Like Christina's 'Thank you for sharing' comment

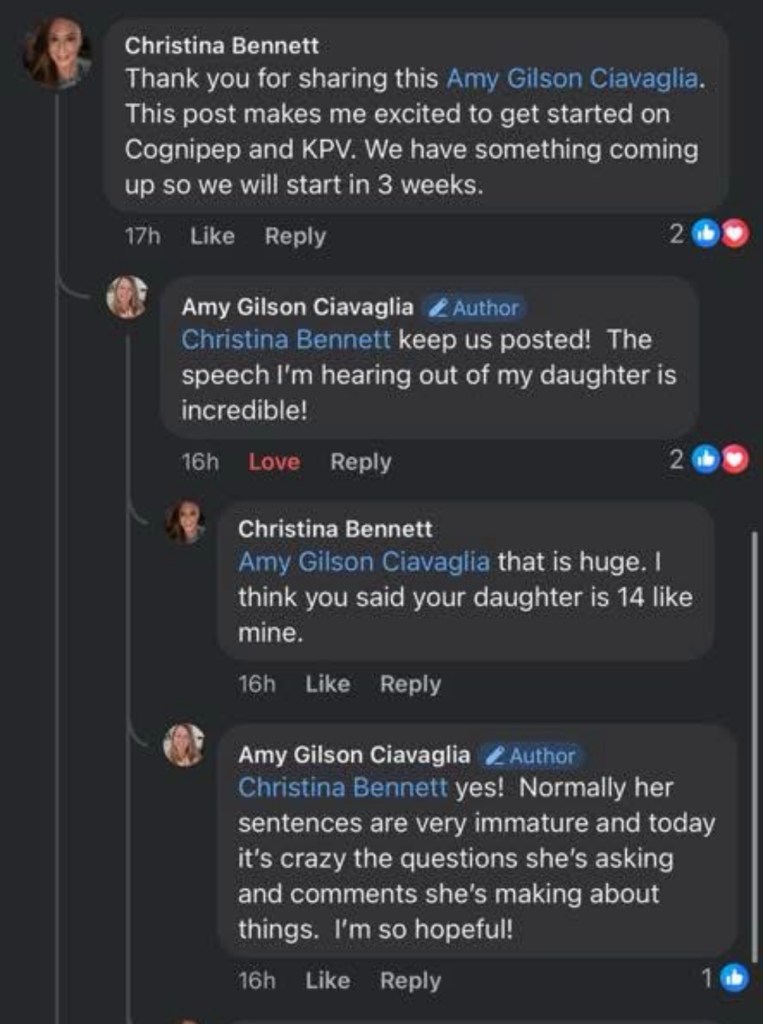(x=212, y=236)
